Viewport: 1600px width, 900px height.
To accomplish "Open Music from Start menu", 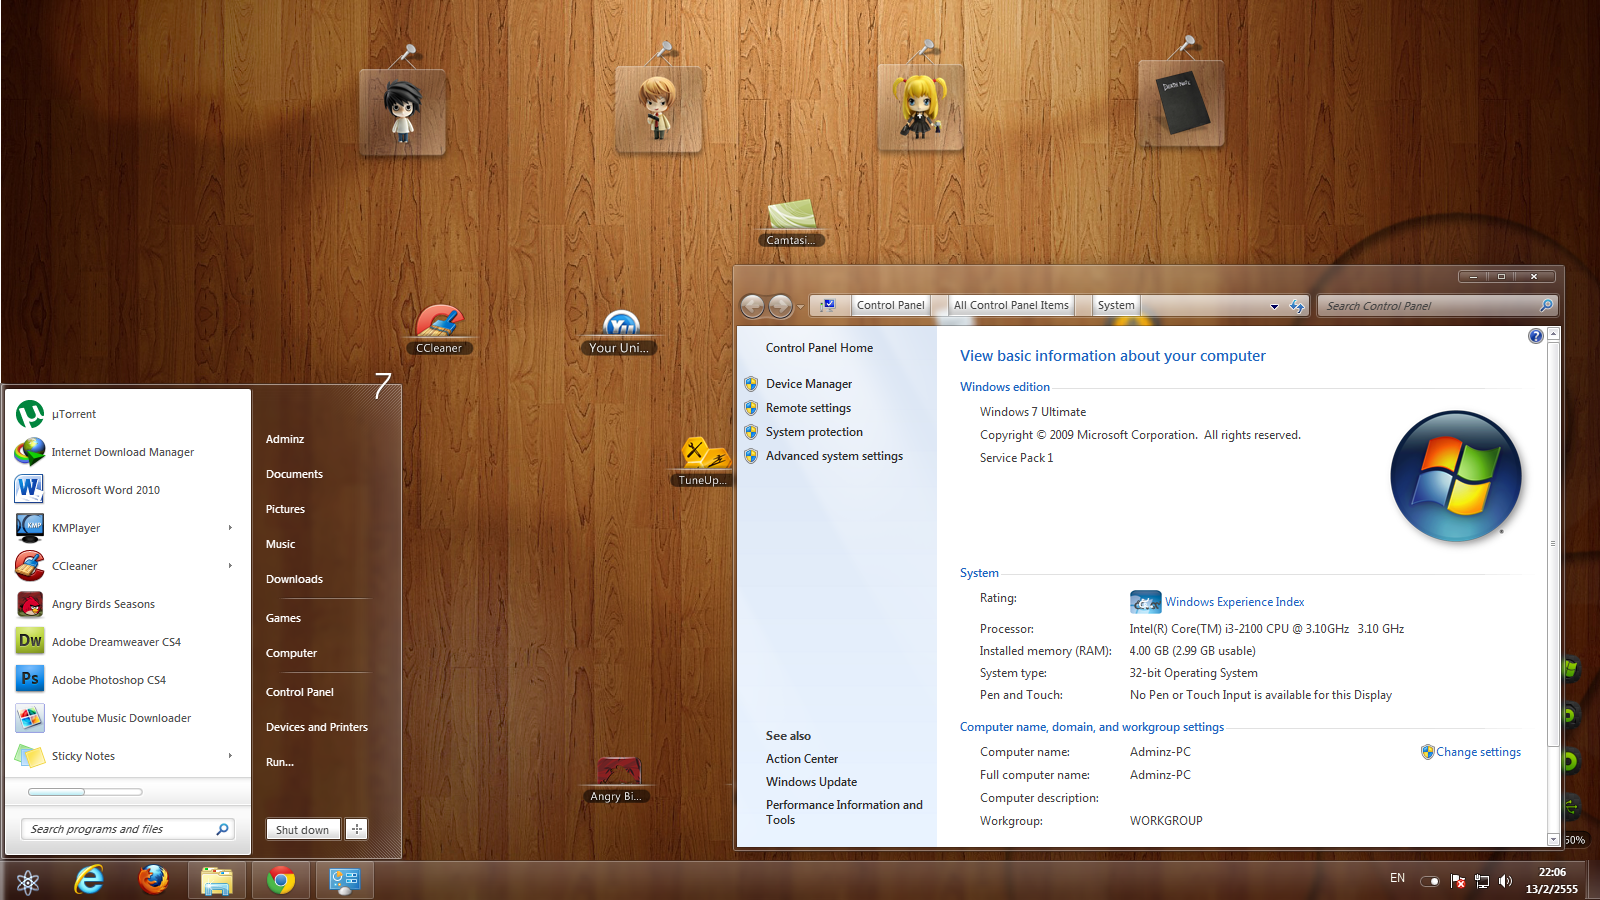I will tap(280, 544).
